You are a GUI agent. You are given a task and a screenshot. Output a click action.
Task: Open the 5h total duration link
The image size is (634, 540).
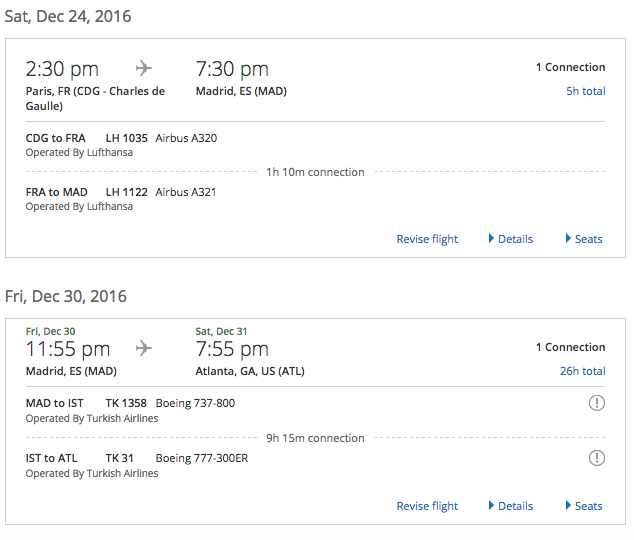[585, 91]
